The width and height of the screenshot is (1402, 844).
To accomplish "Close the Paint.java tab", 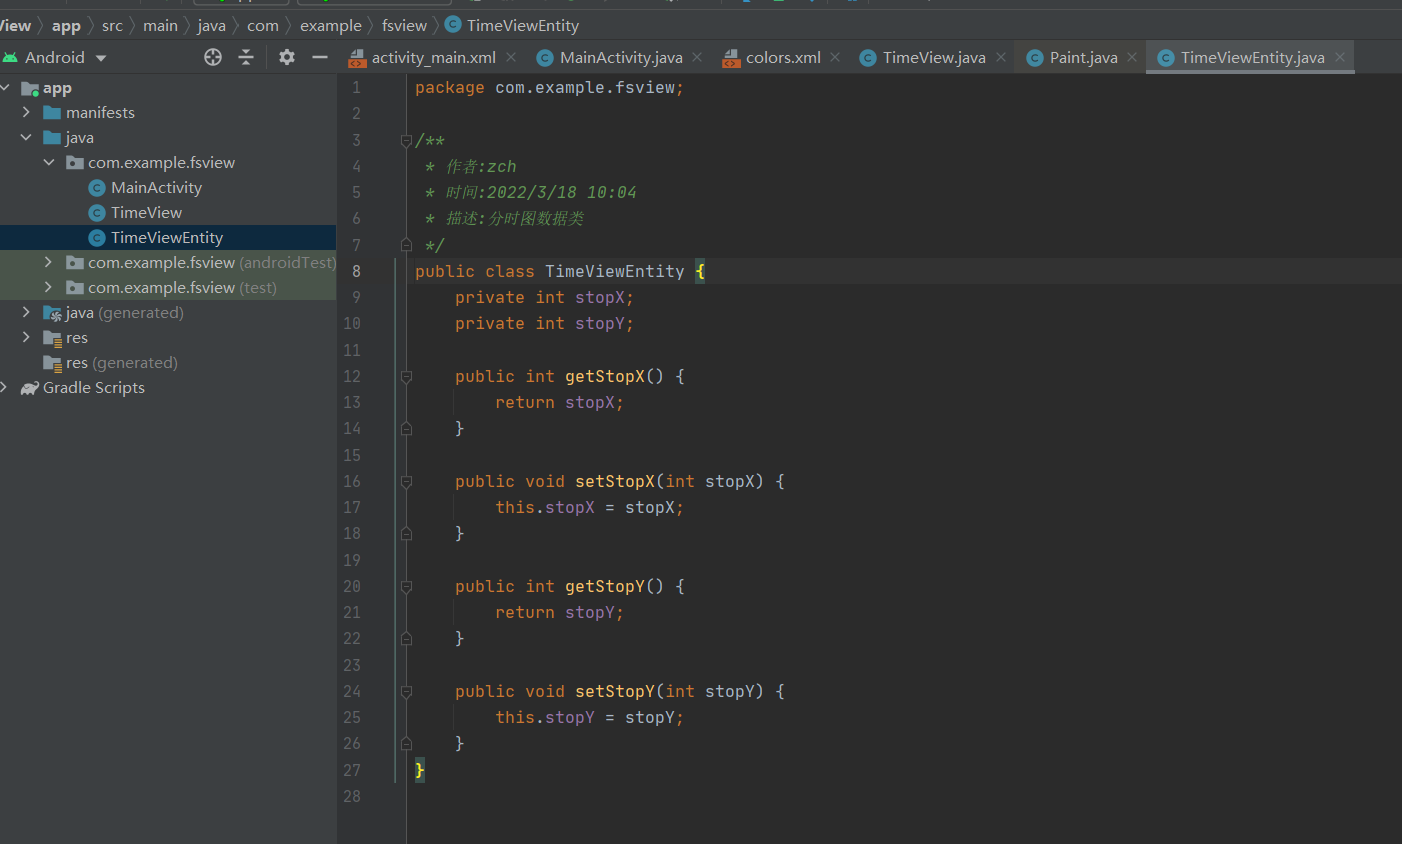I will click(1132, 57).
